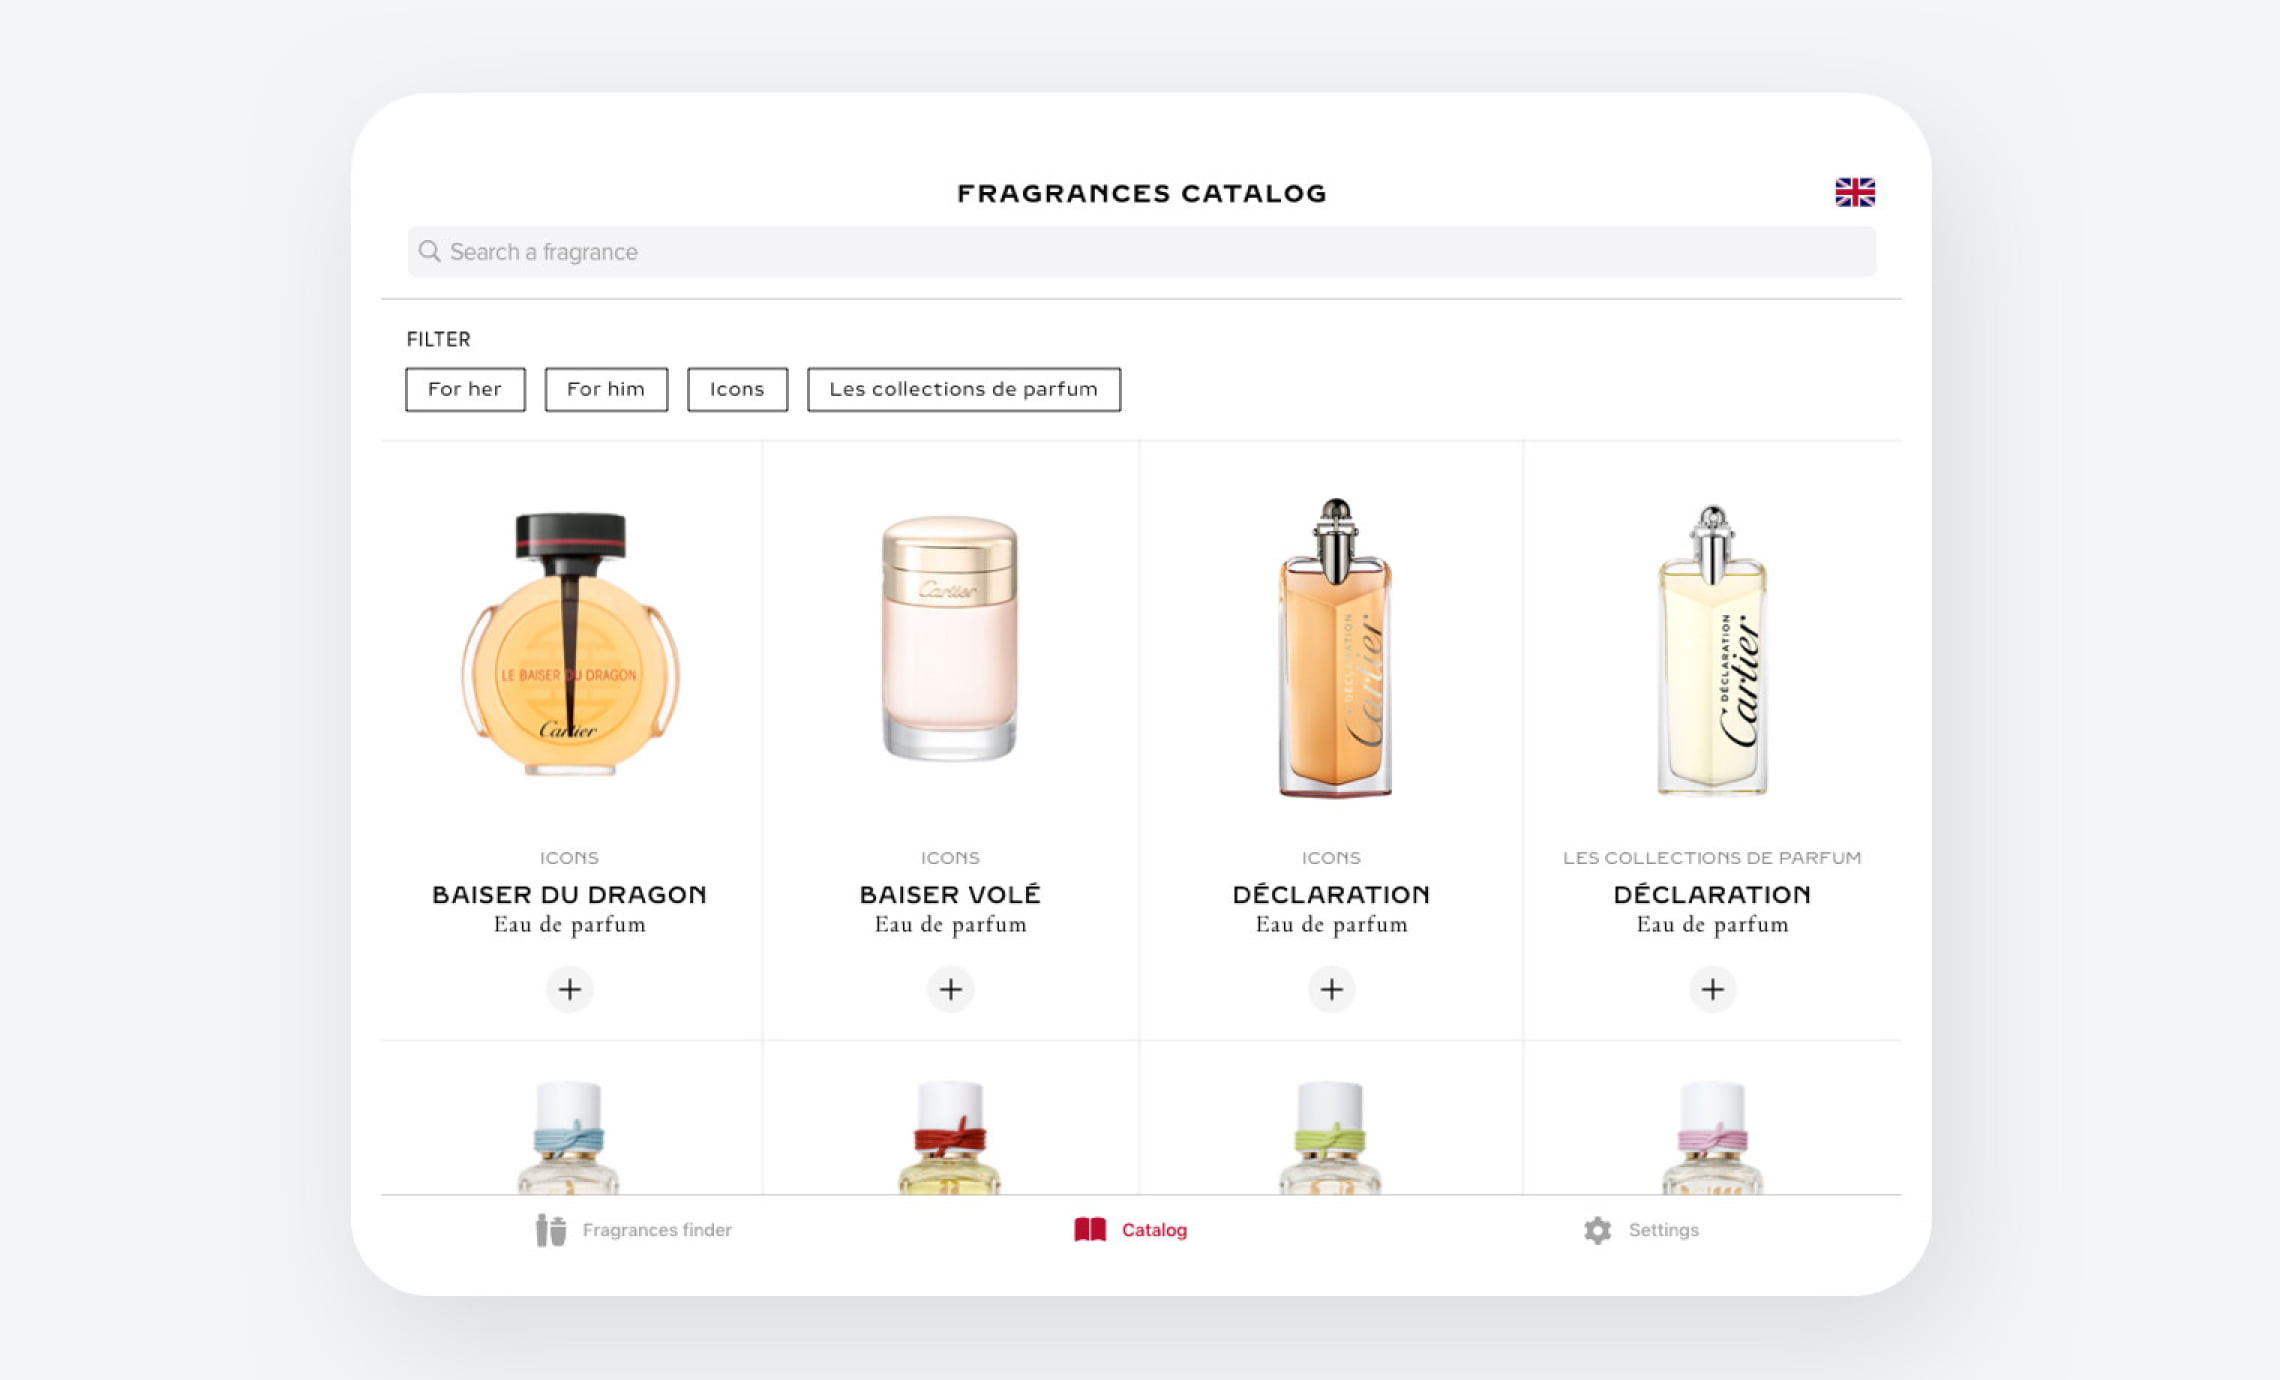Add Baiser du Dragon with plus icon

[x=570, y=989]
